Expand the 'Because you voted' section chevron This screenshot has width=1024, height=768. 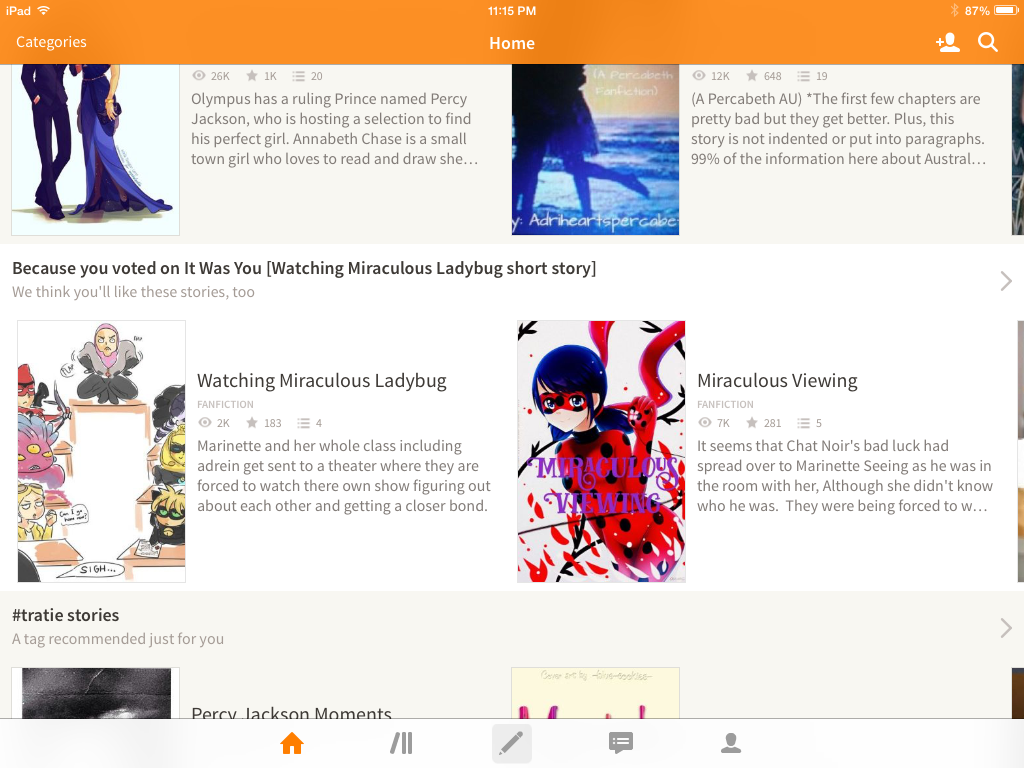pos(1006,281)
